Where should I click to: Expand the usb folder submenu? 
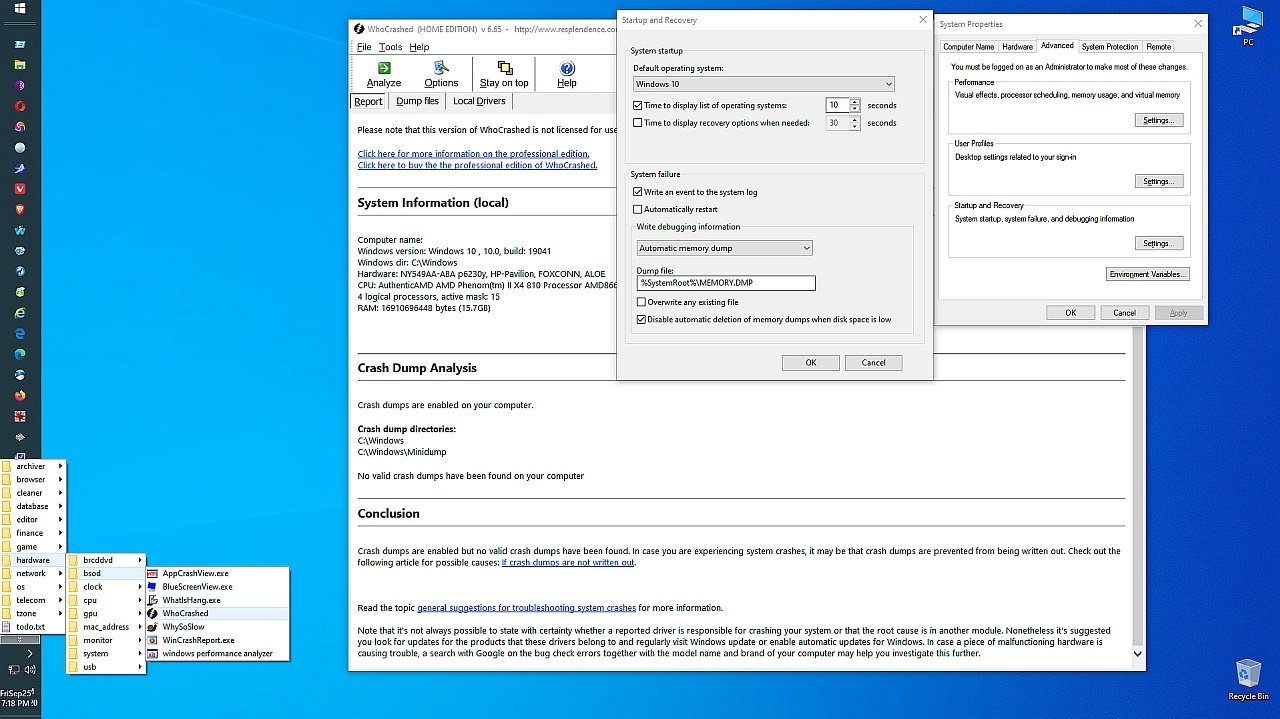106,667
